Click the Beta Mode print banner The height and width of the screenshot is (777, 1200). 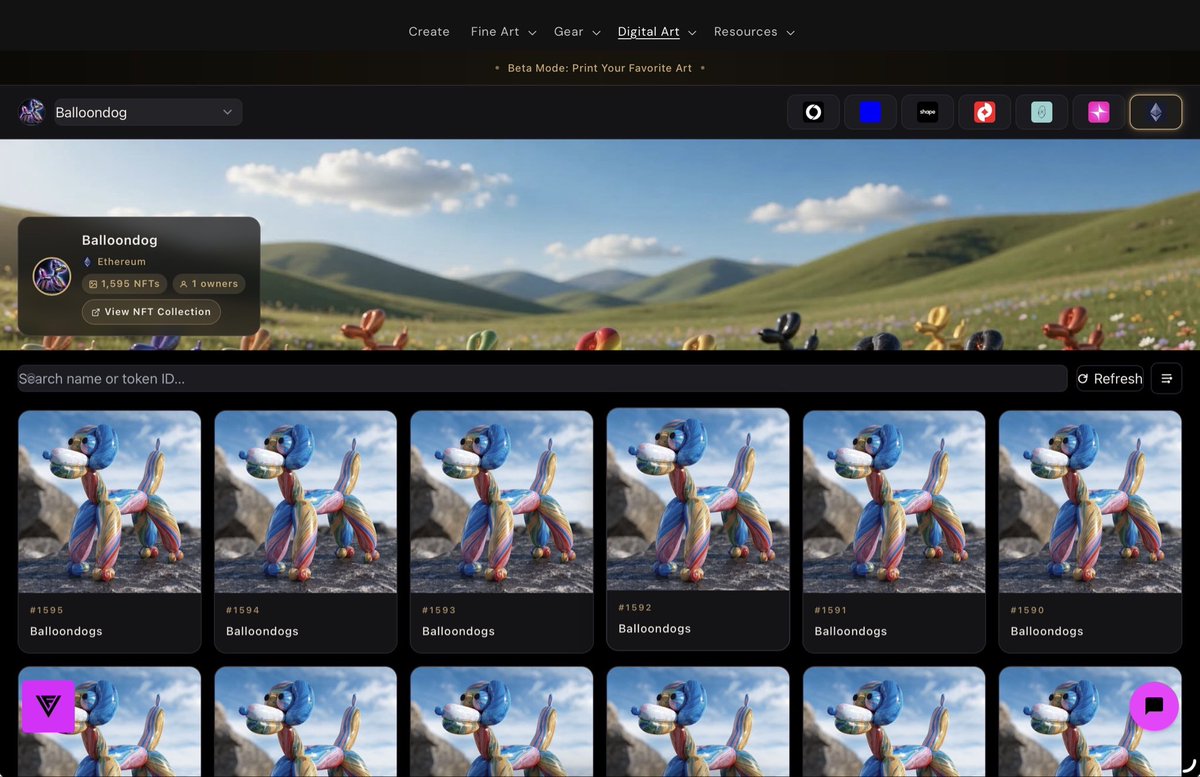click(600, 68)
